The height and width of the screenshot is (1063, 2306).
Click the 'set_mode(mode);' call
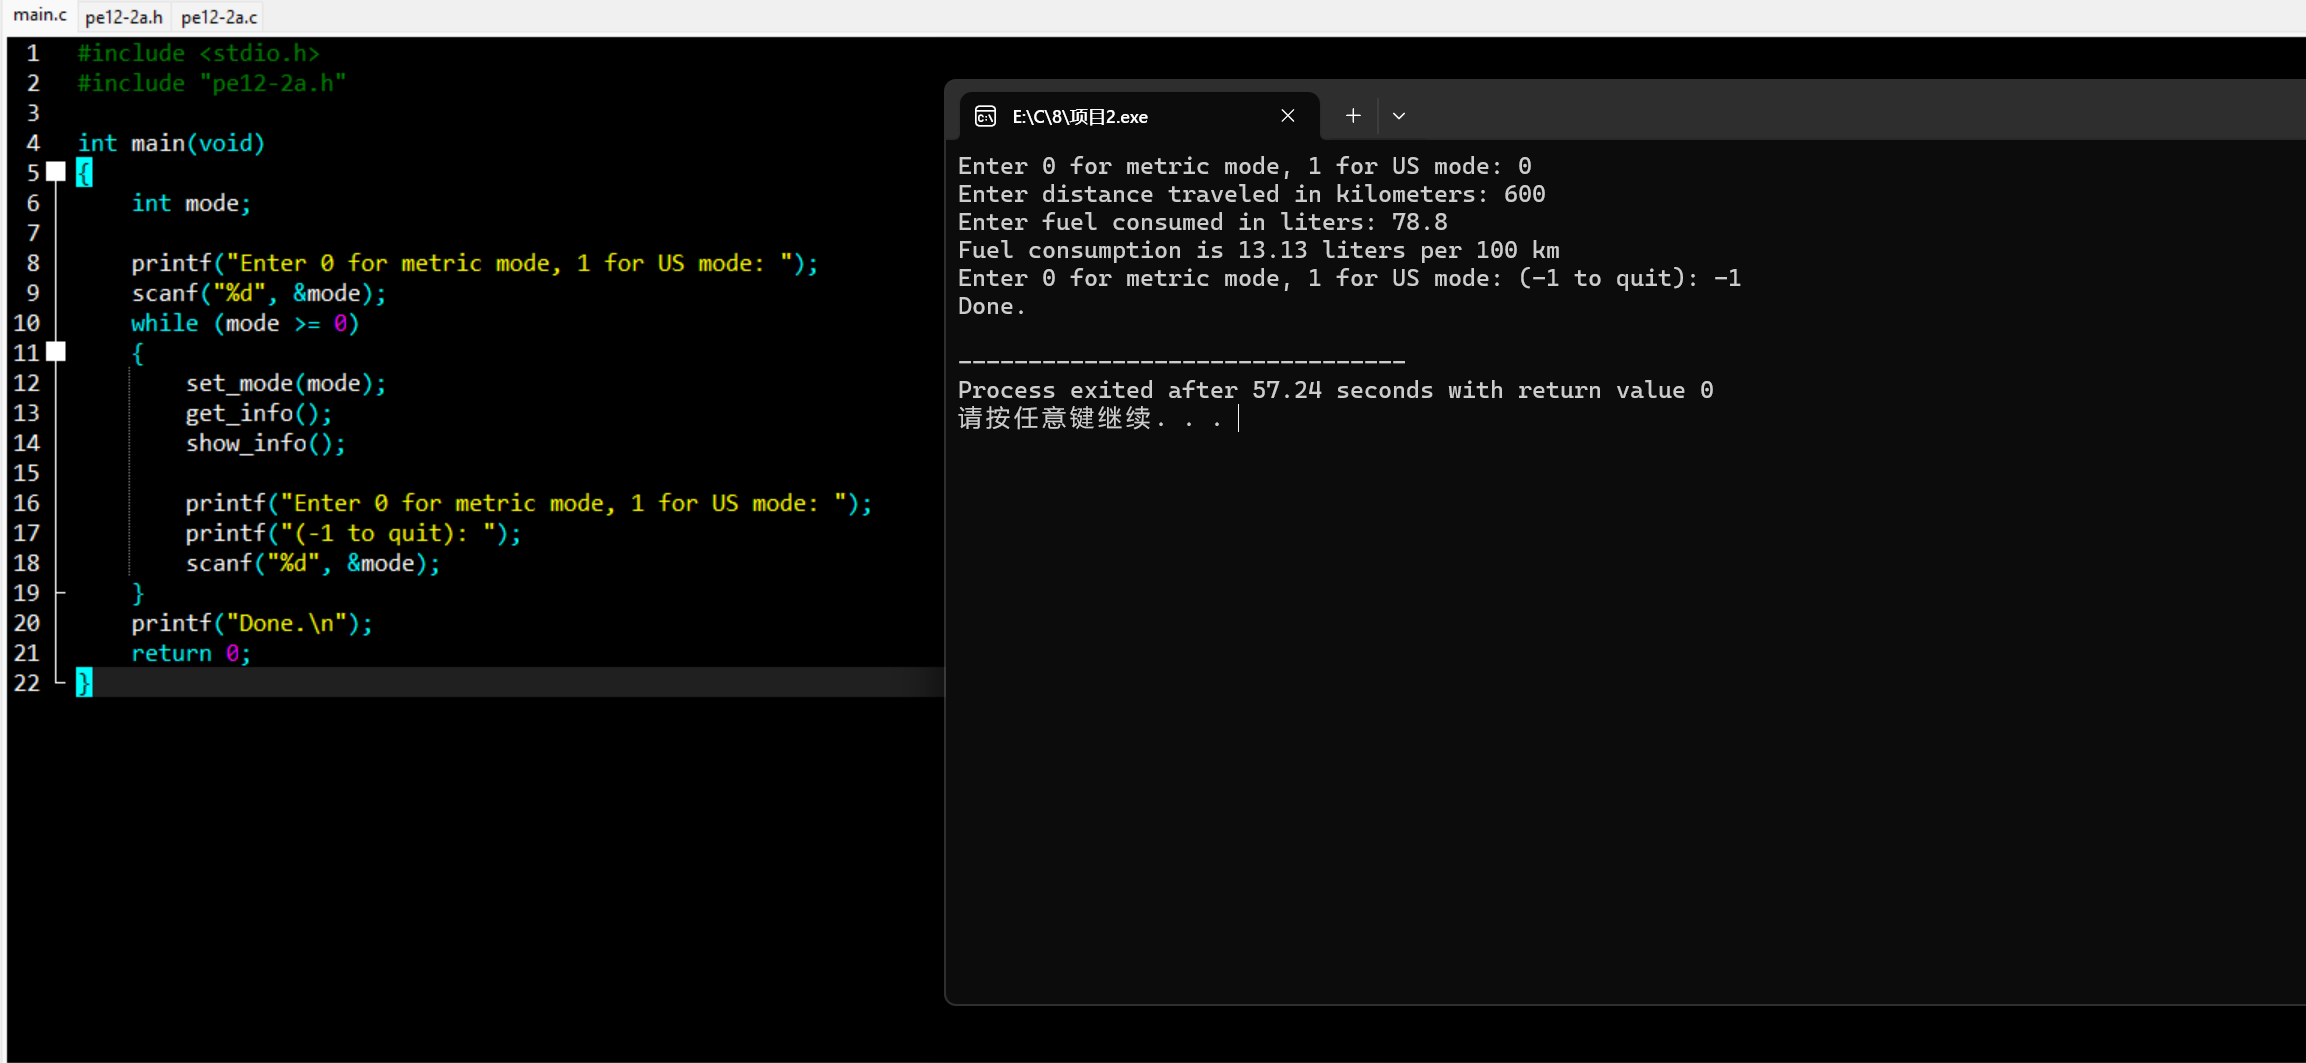[x=286, y=383]
